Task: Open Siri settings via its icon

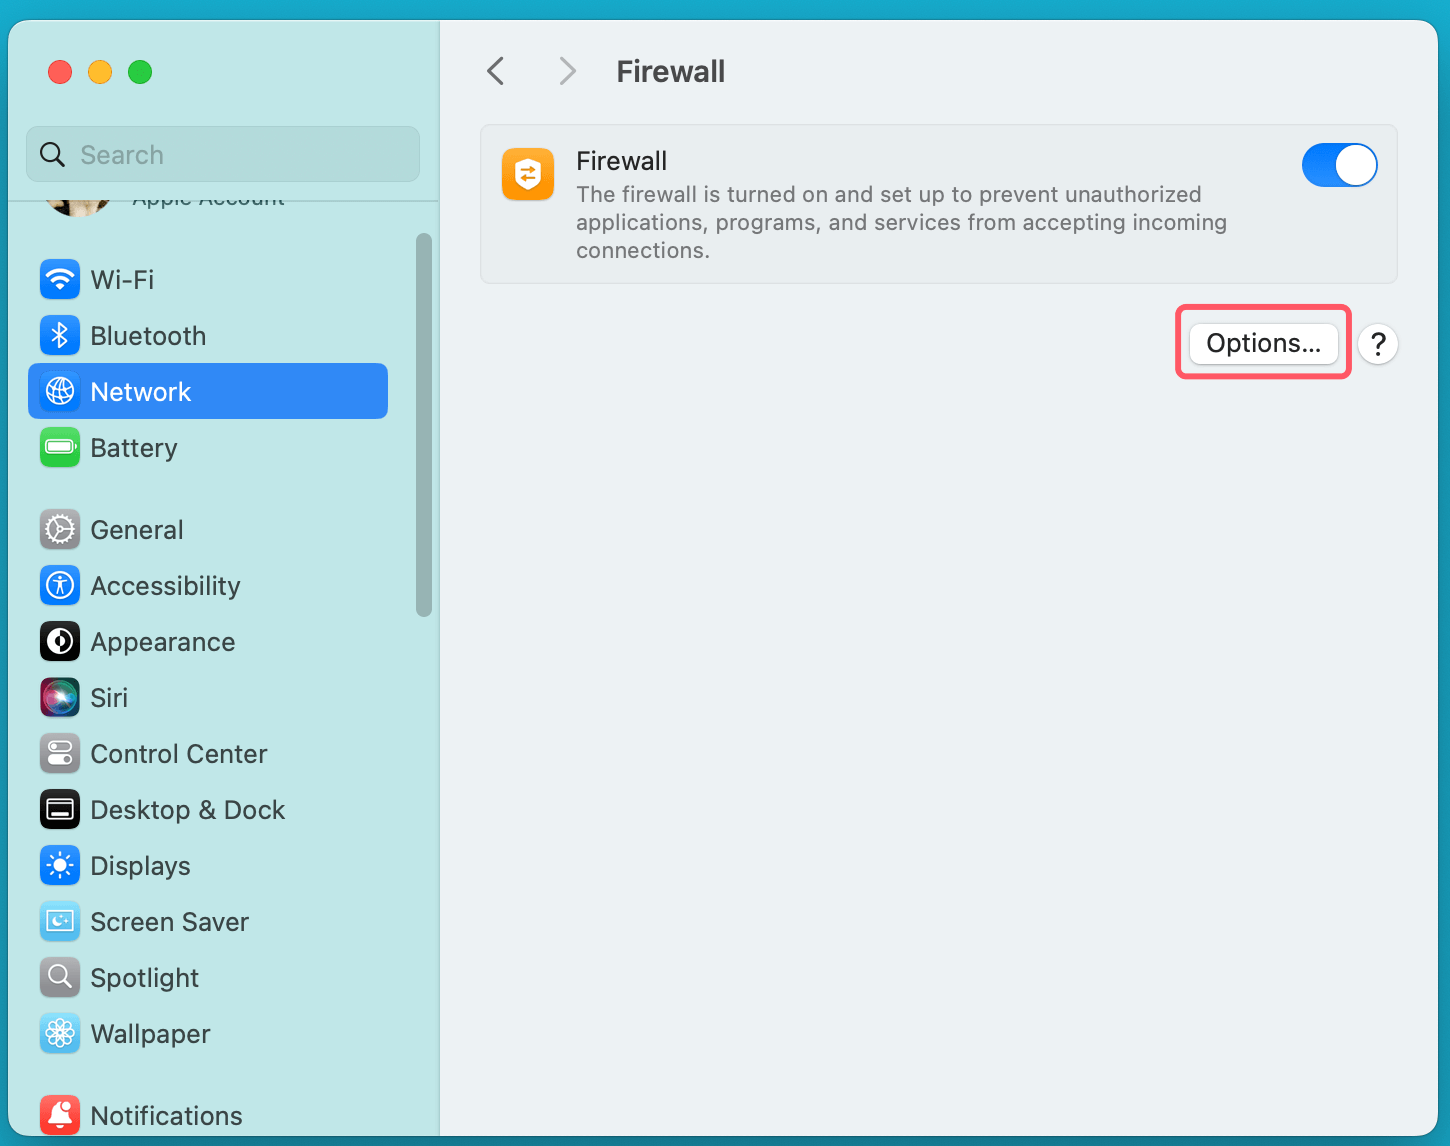Action: (60, 697)
